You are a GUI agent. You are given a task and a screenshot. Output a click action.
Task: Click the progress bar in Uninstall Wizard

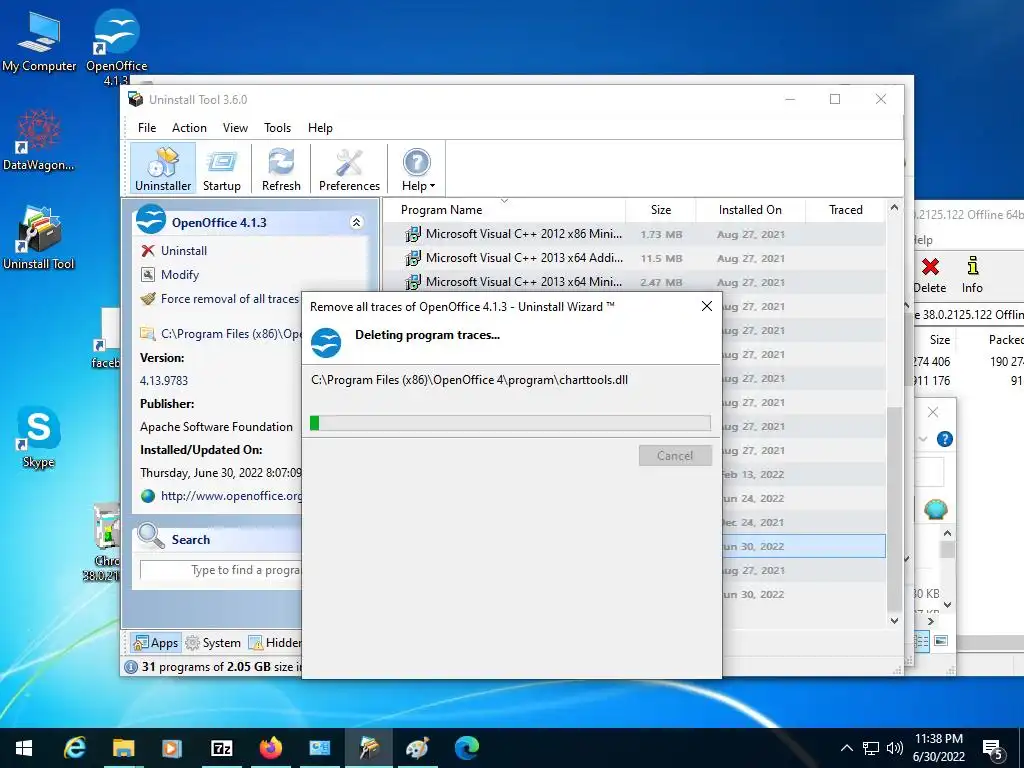click(x=510, y=423)
